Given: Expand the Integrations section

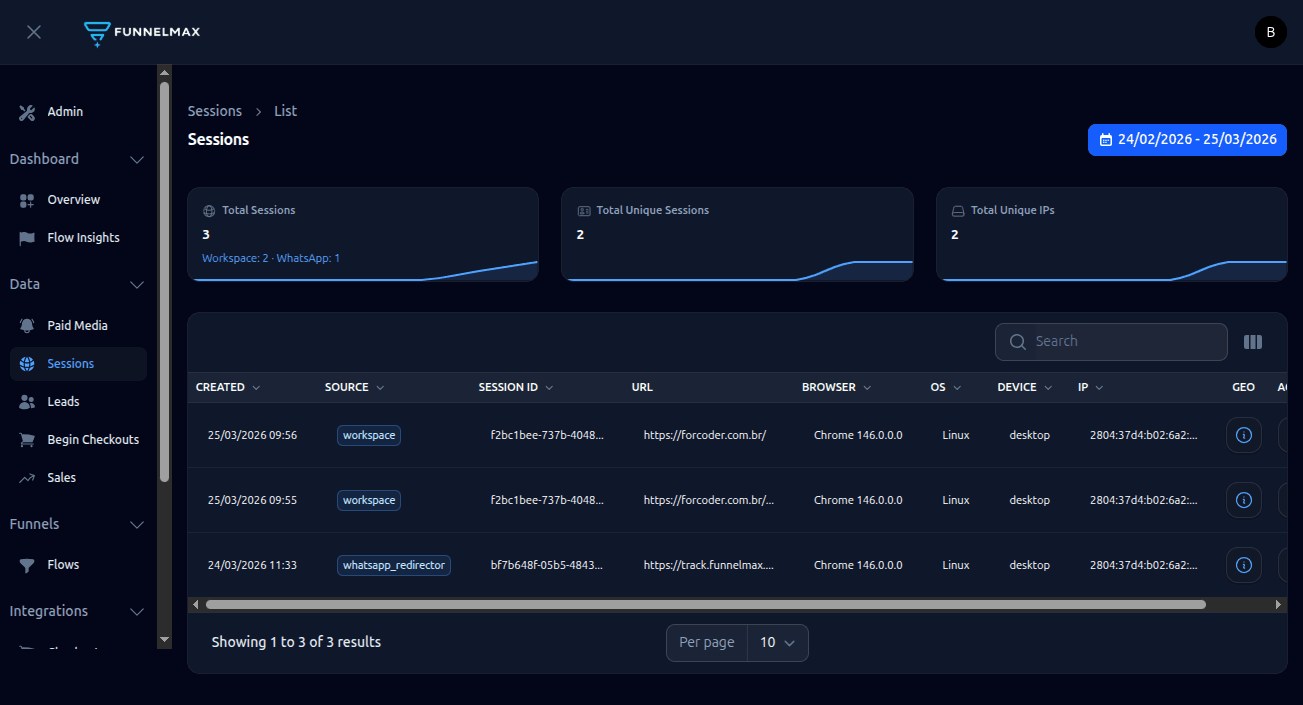Looking at the screenshot, I should click(137, 611).
